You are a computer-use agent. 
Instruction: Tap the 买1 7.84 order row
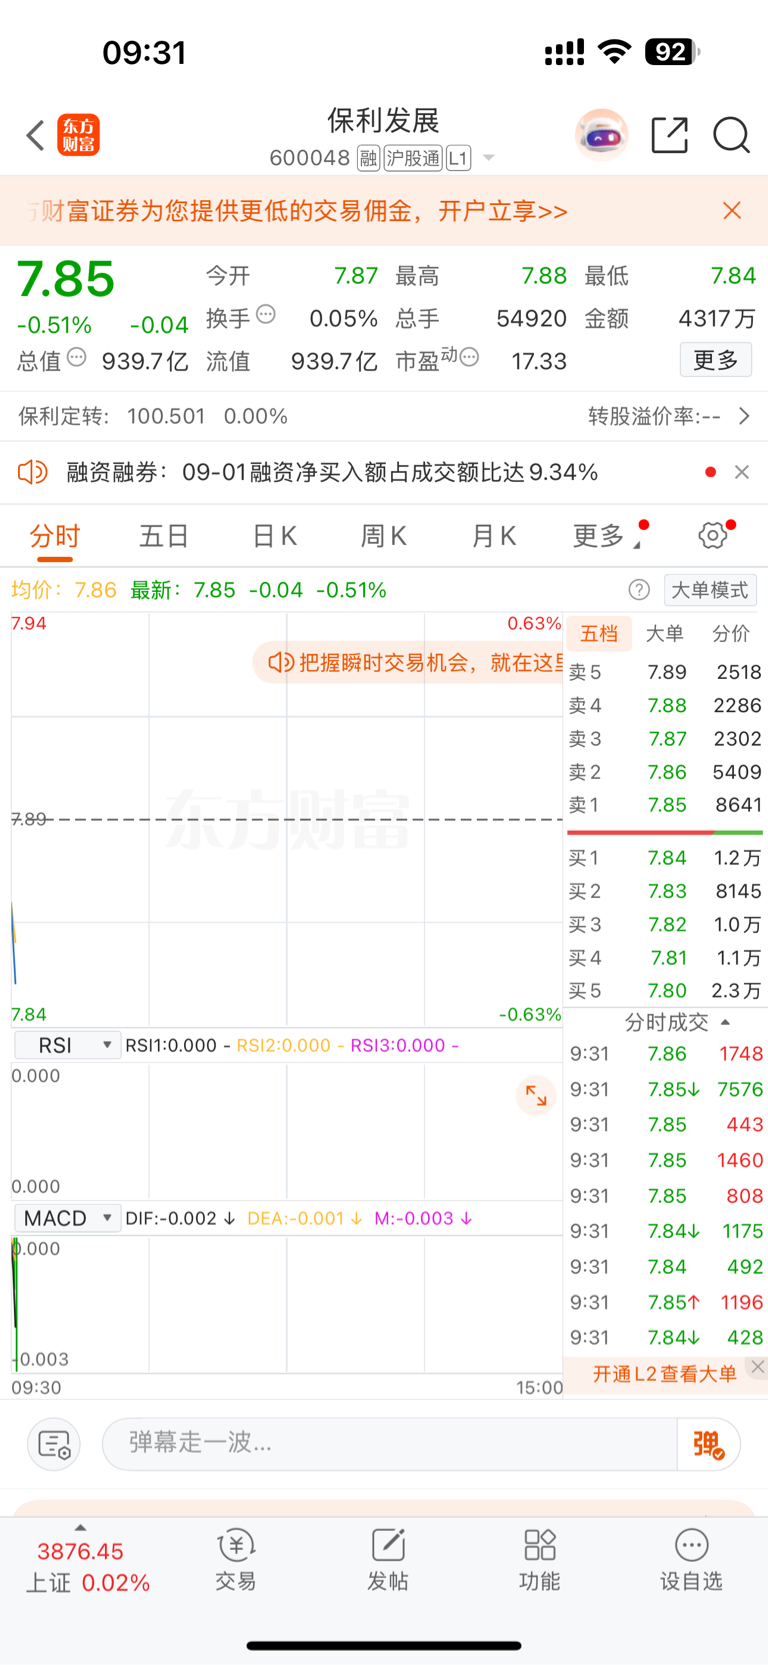[x=665, y=858]
